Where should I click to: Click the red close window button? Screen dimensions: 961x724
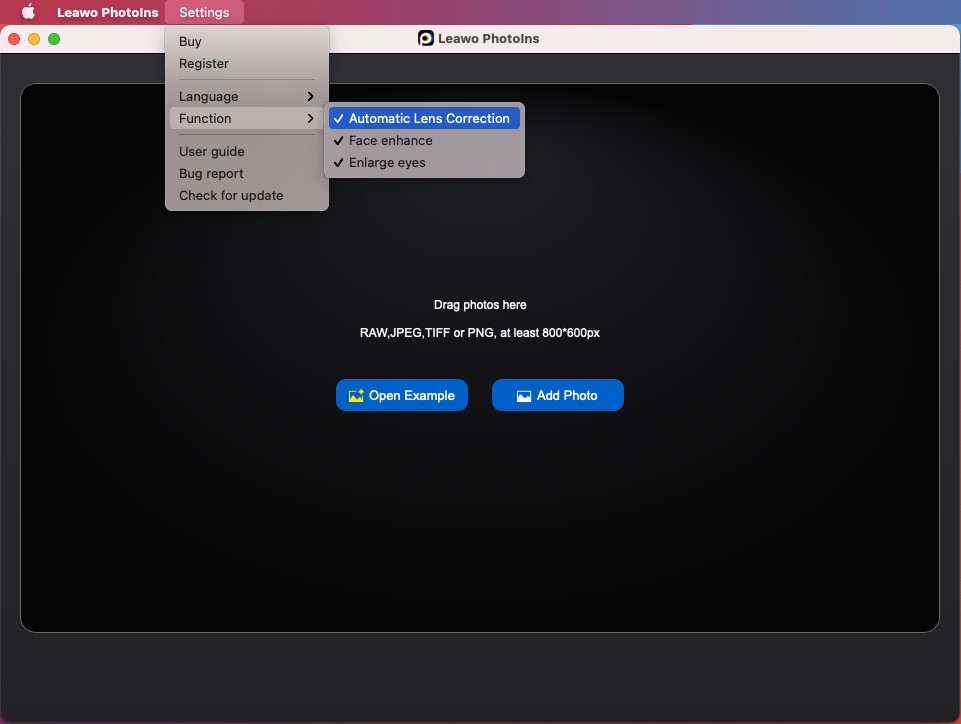[14, 39]
